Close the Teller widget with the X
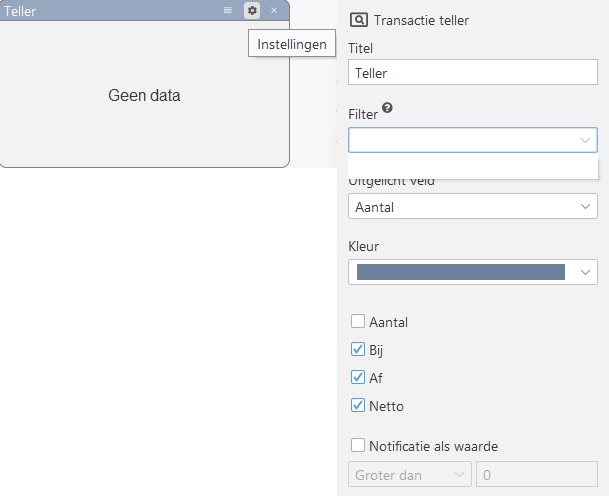This screenshot has height=496, width=609. [x=274, y=10]
